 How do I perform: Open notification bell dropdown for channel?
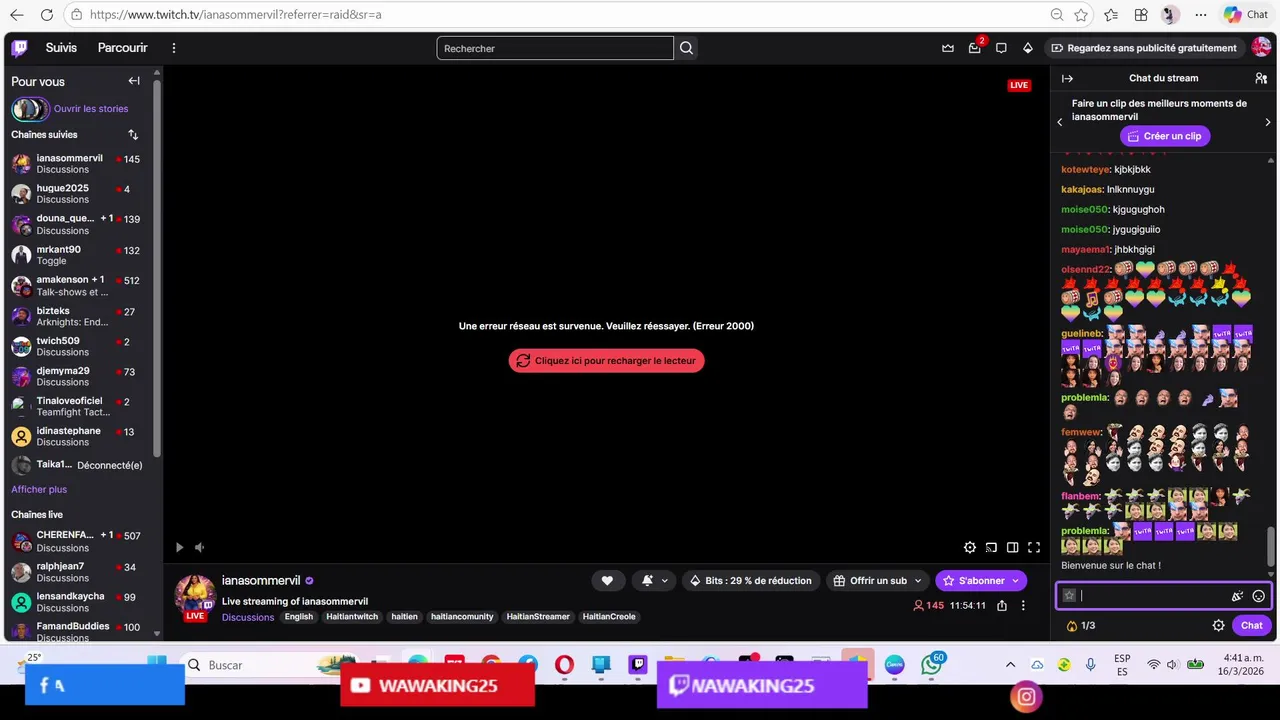tap(654, 580)
